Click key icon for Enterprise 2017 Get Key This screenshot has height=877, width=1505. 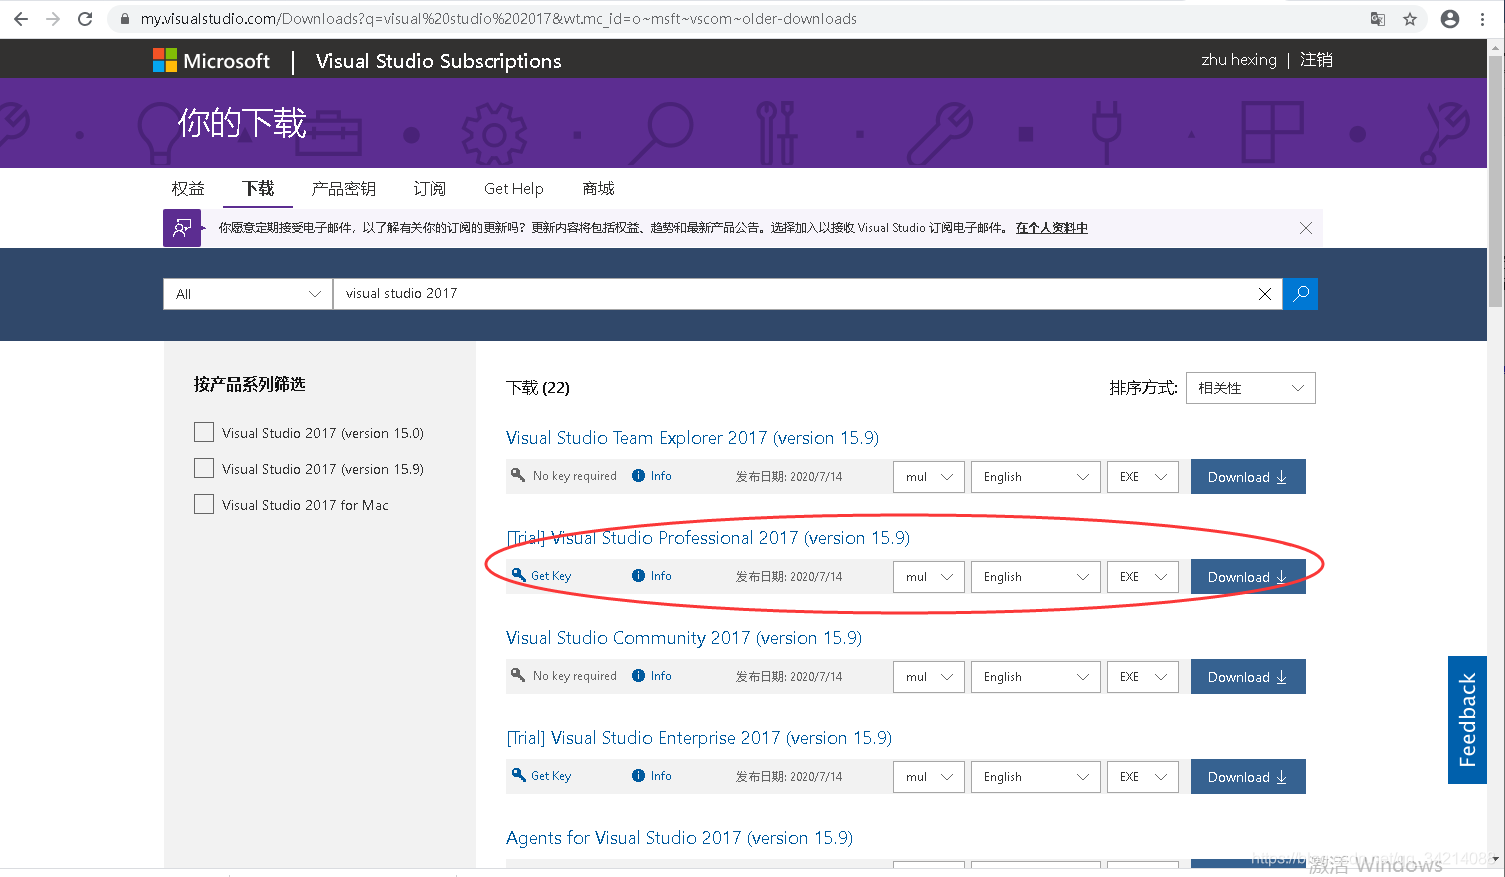pos(518,775)
